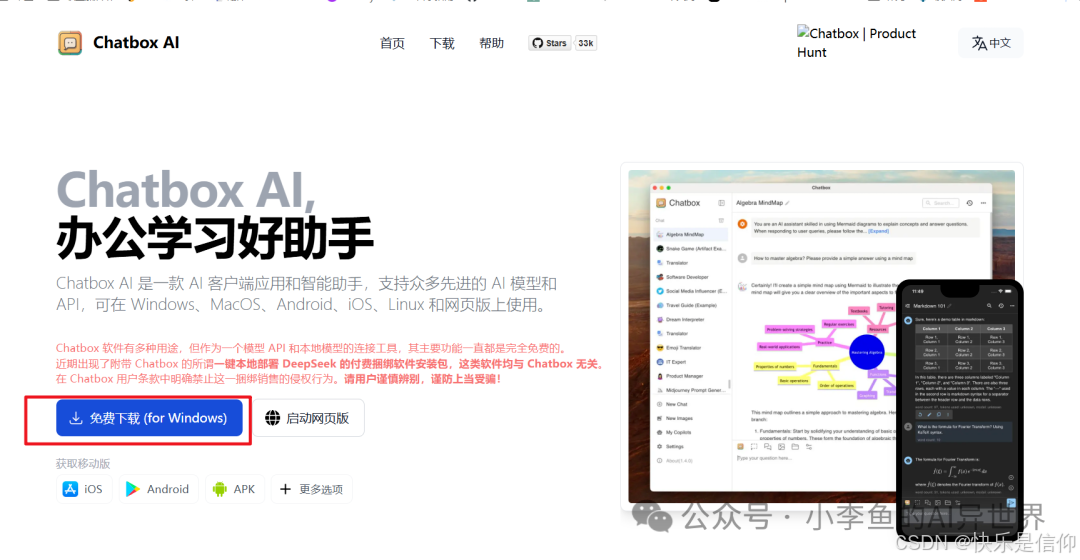
Task: Click the plus icon beside 更多选项
Action: [285, 489]
